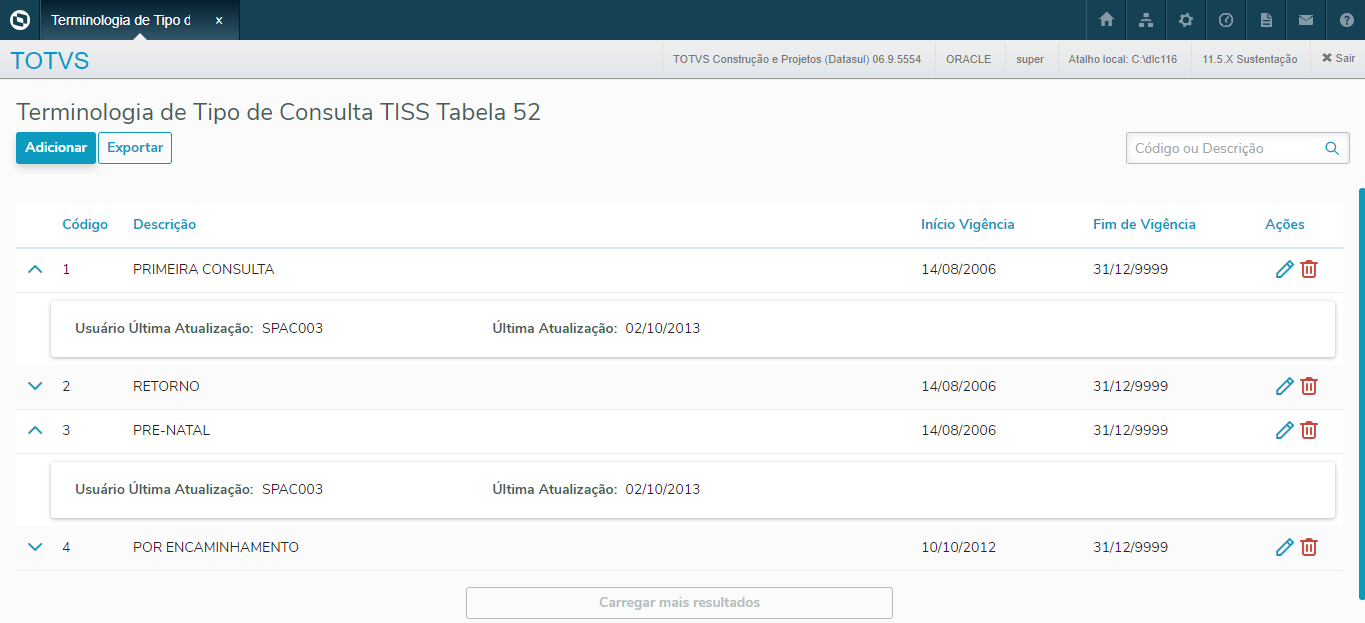Edit the PRIMEIRA CONSULTA row
The height and width of the screenshot is (623, 1365).
coord(1285,269)
